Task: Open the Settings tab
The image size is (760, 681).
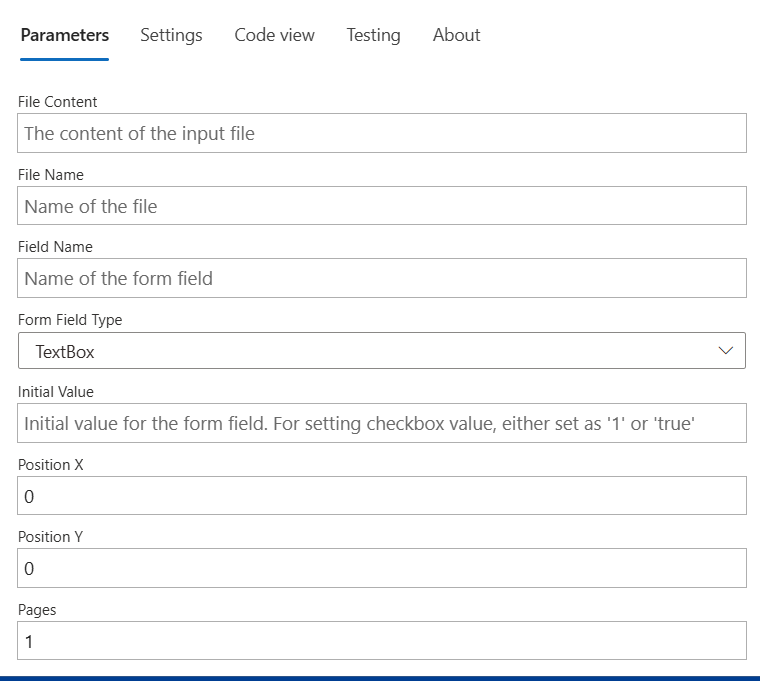Action: [171, 35]
